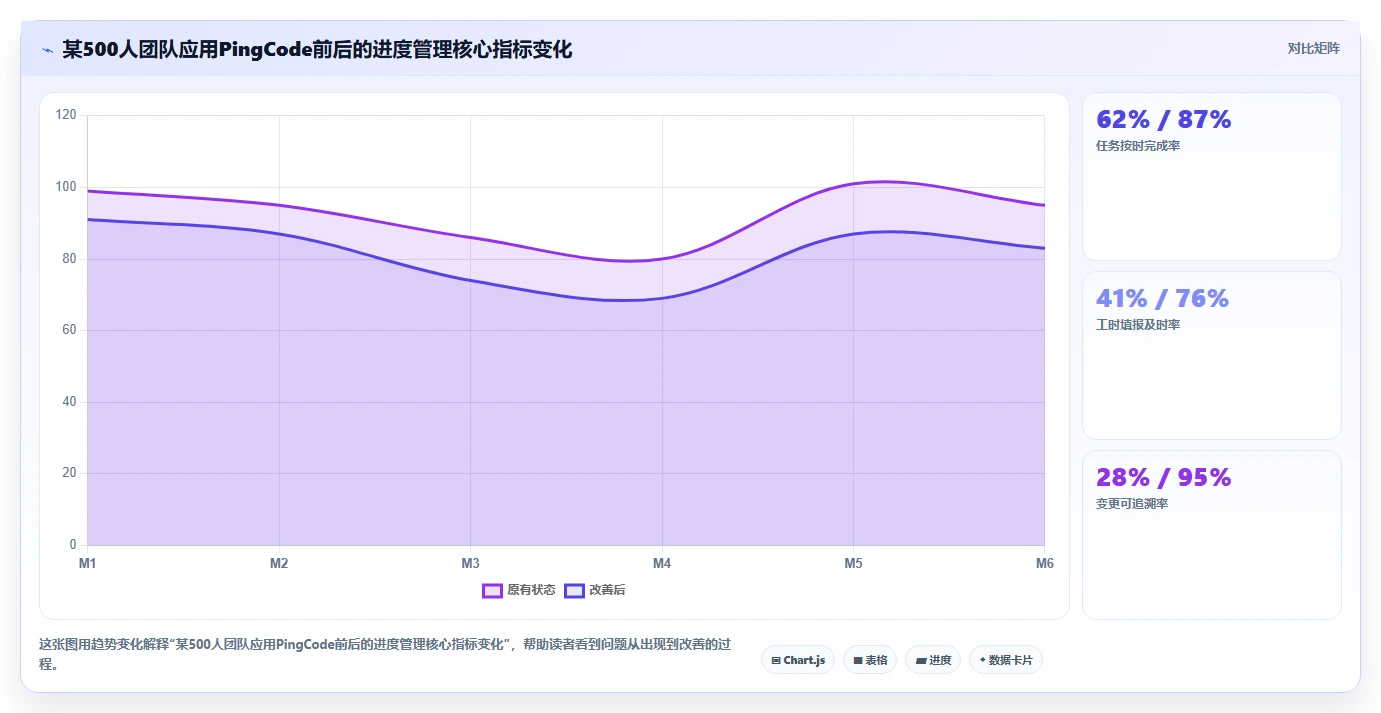This screenshot has height=713, width=1381.
Task: Toggle the 改善后 legend swatch
Action: [574, 590]
